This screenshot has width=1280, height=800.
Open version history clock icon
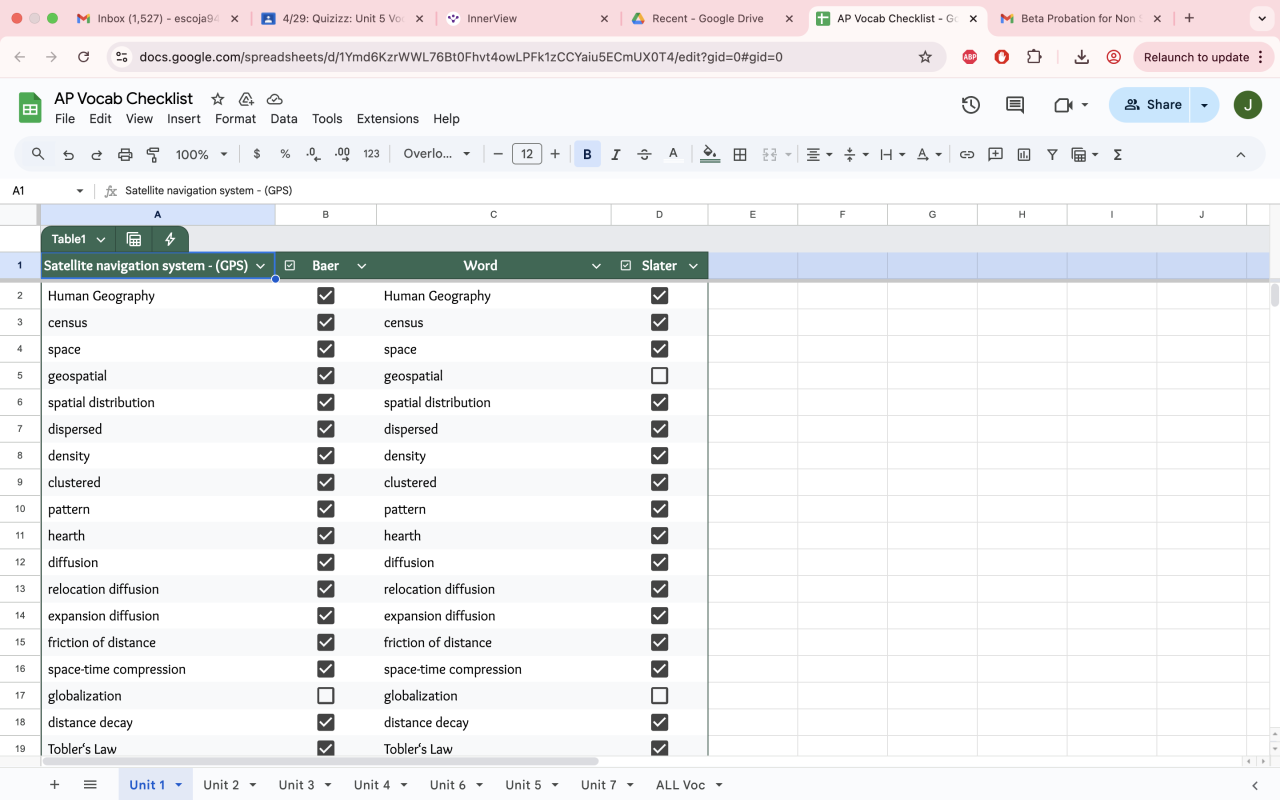[970, 105]
